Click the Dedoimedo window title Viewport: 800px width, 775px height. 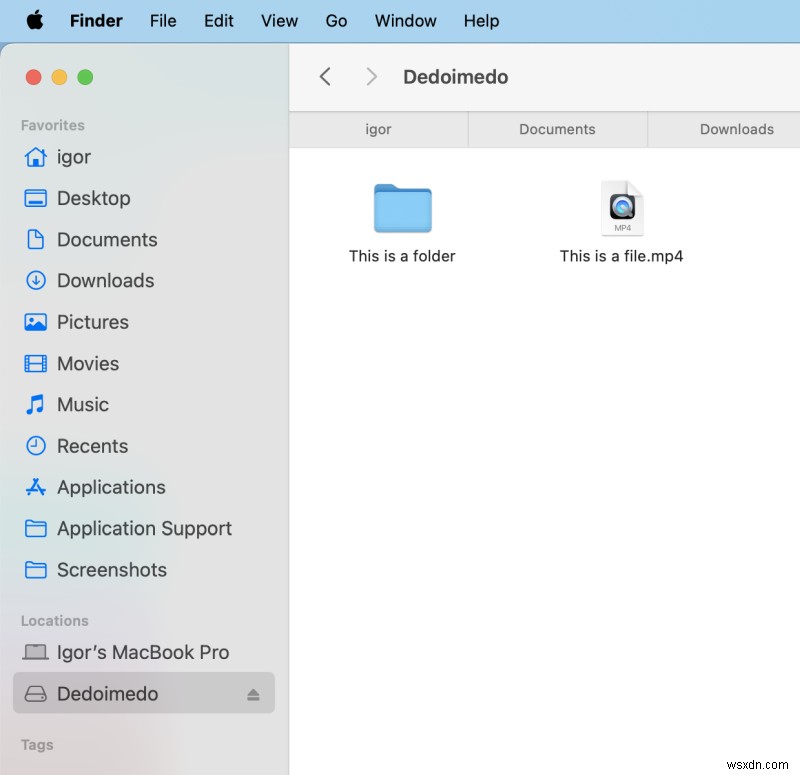click(x=456, y=77)
